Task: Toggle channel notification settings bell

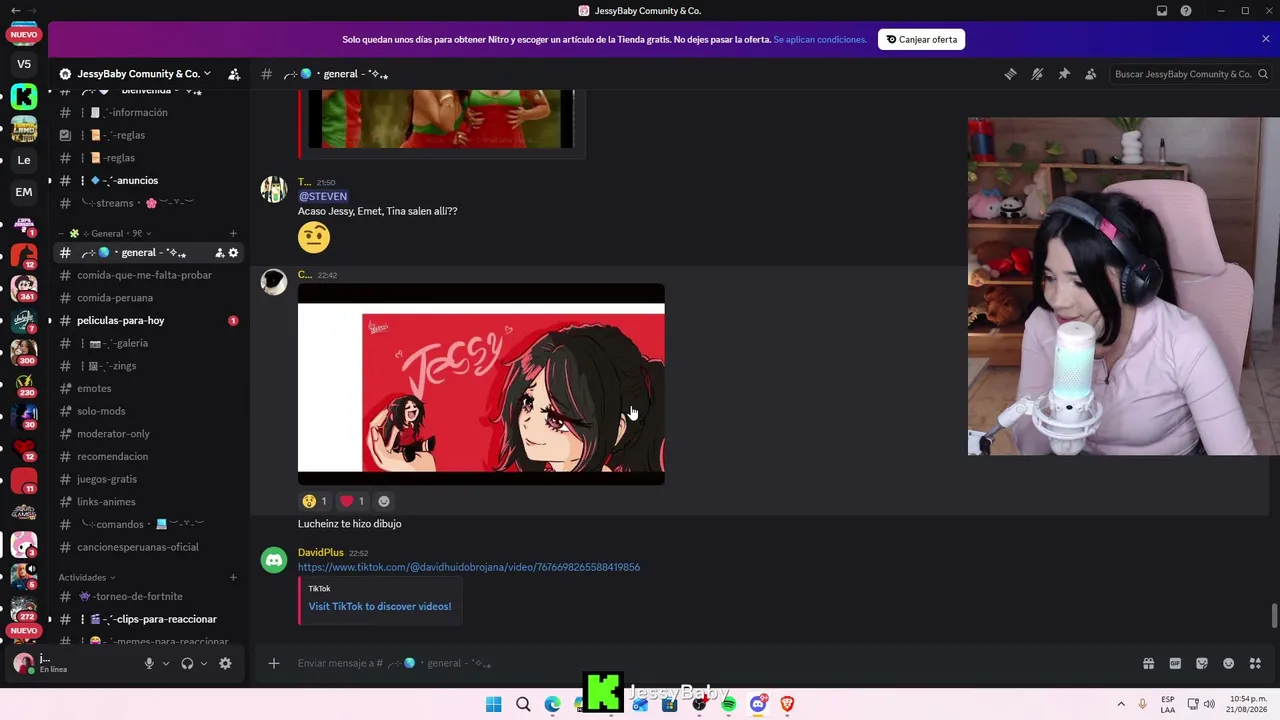Action: click(1037, 74)
